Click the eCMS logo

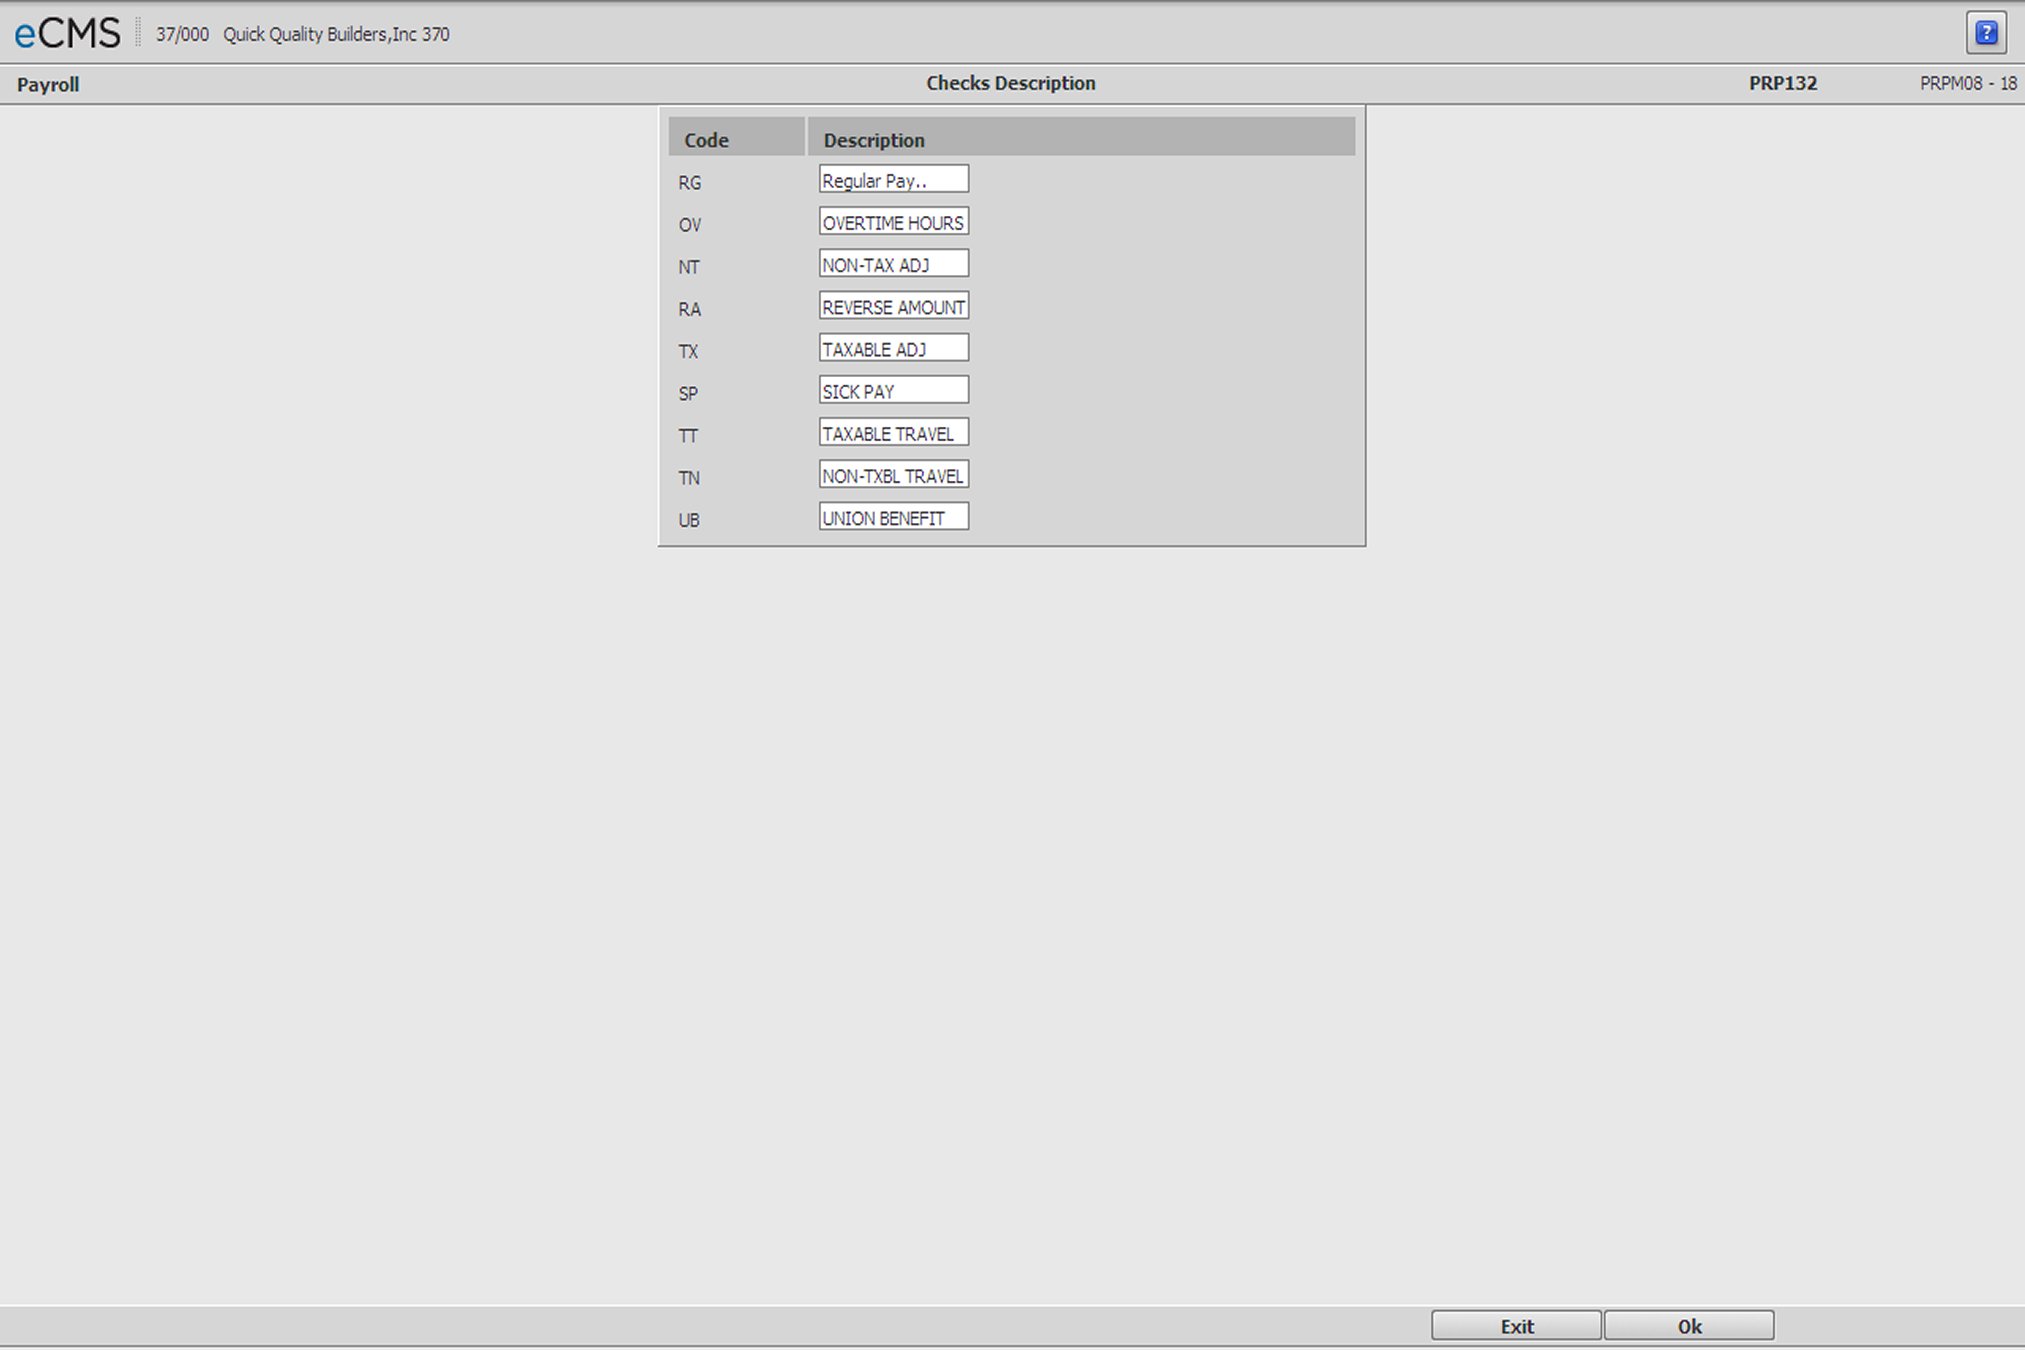click(65, 32)
